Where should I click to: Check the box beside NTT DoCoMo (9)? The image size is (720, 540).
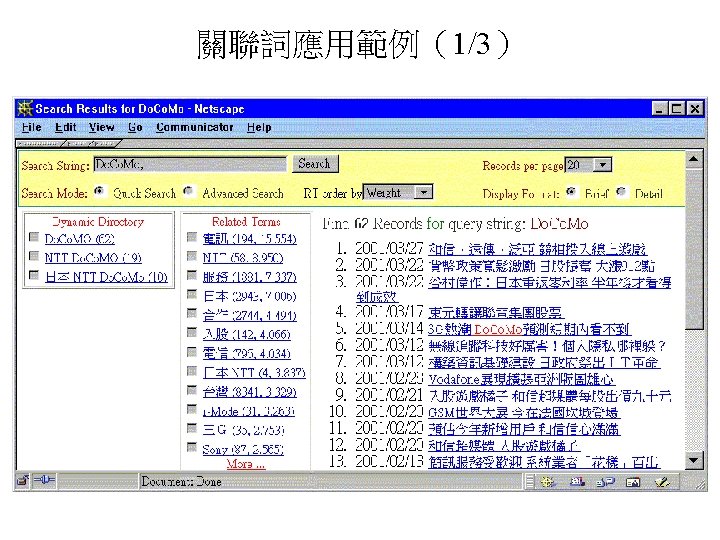pos(34,256)
